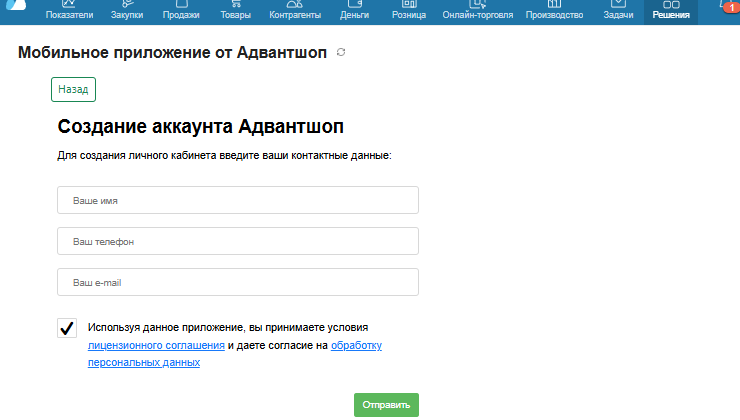Focus the Ваш телефон input field

pyautogui.click(x=238, y=241)
